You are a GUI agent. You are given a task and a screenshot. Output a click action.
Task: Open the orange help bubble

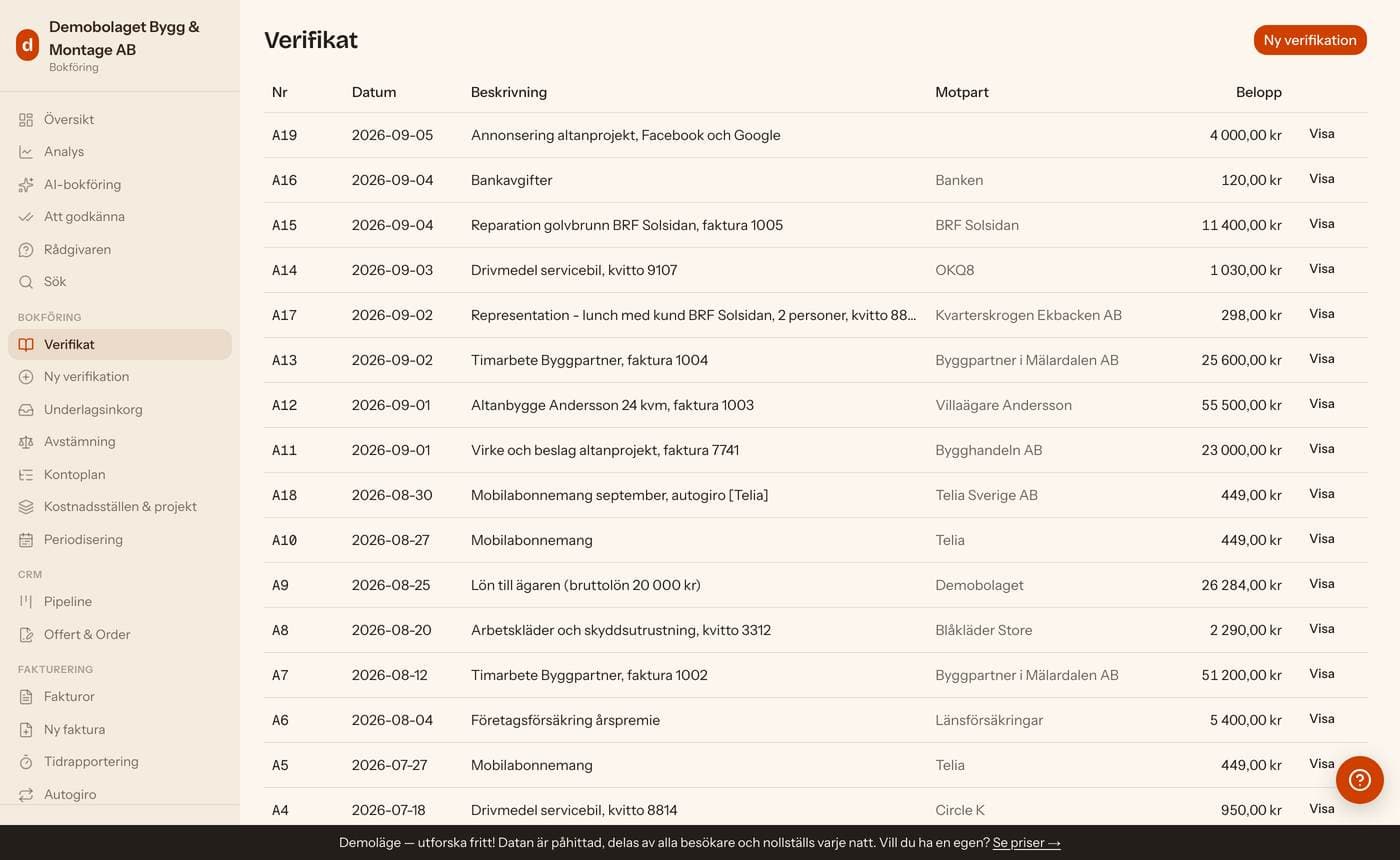coord(1360,780)
